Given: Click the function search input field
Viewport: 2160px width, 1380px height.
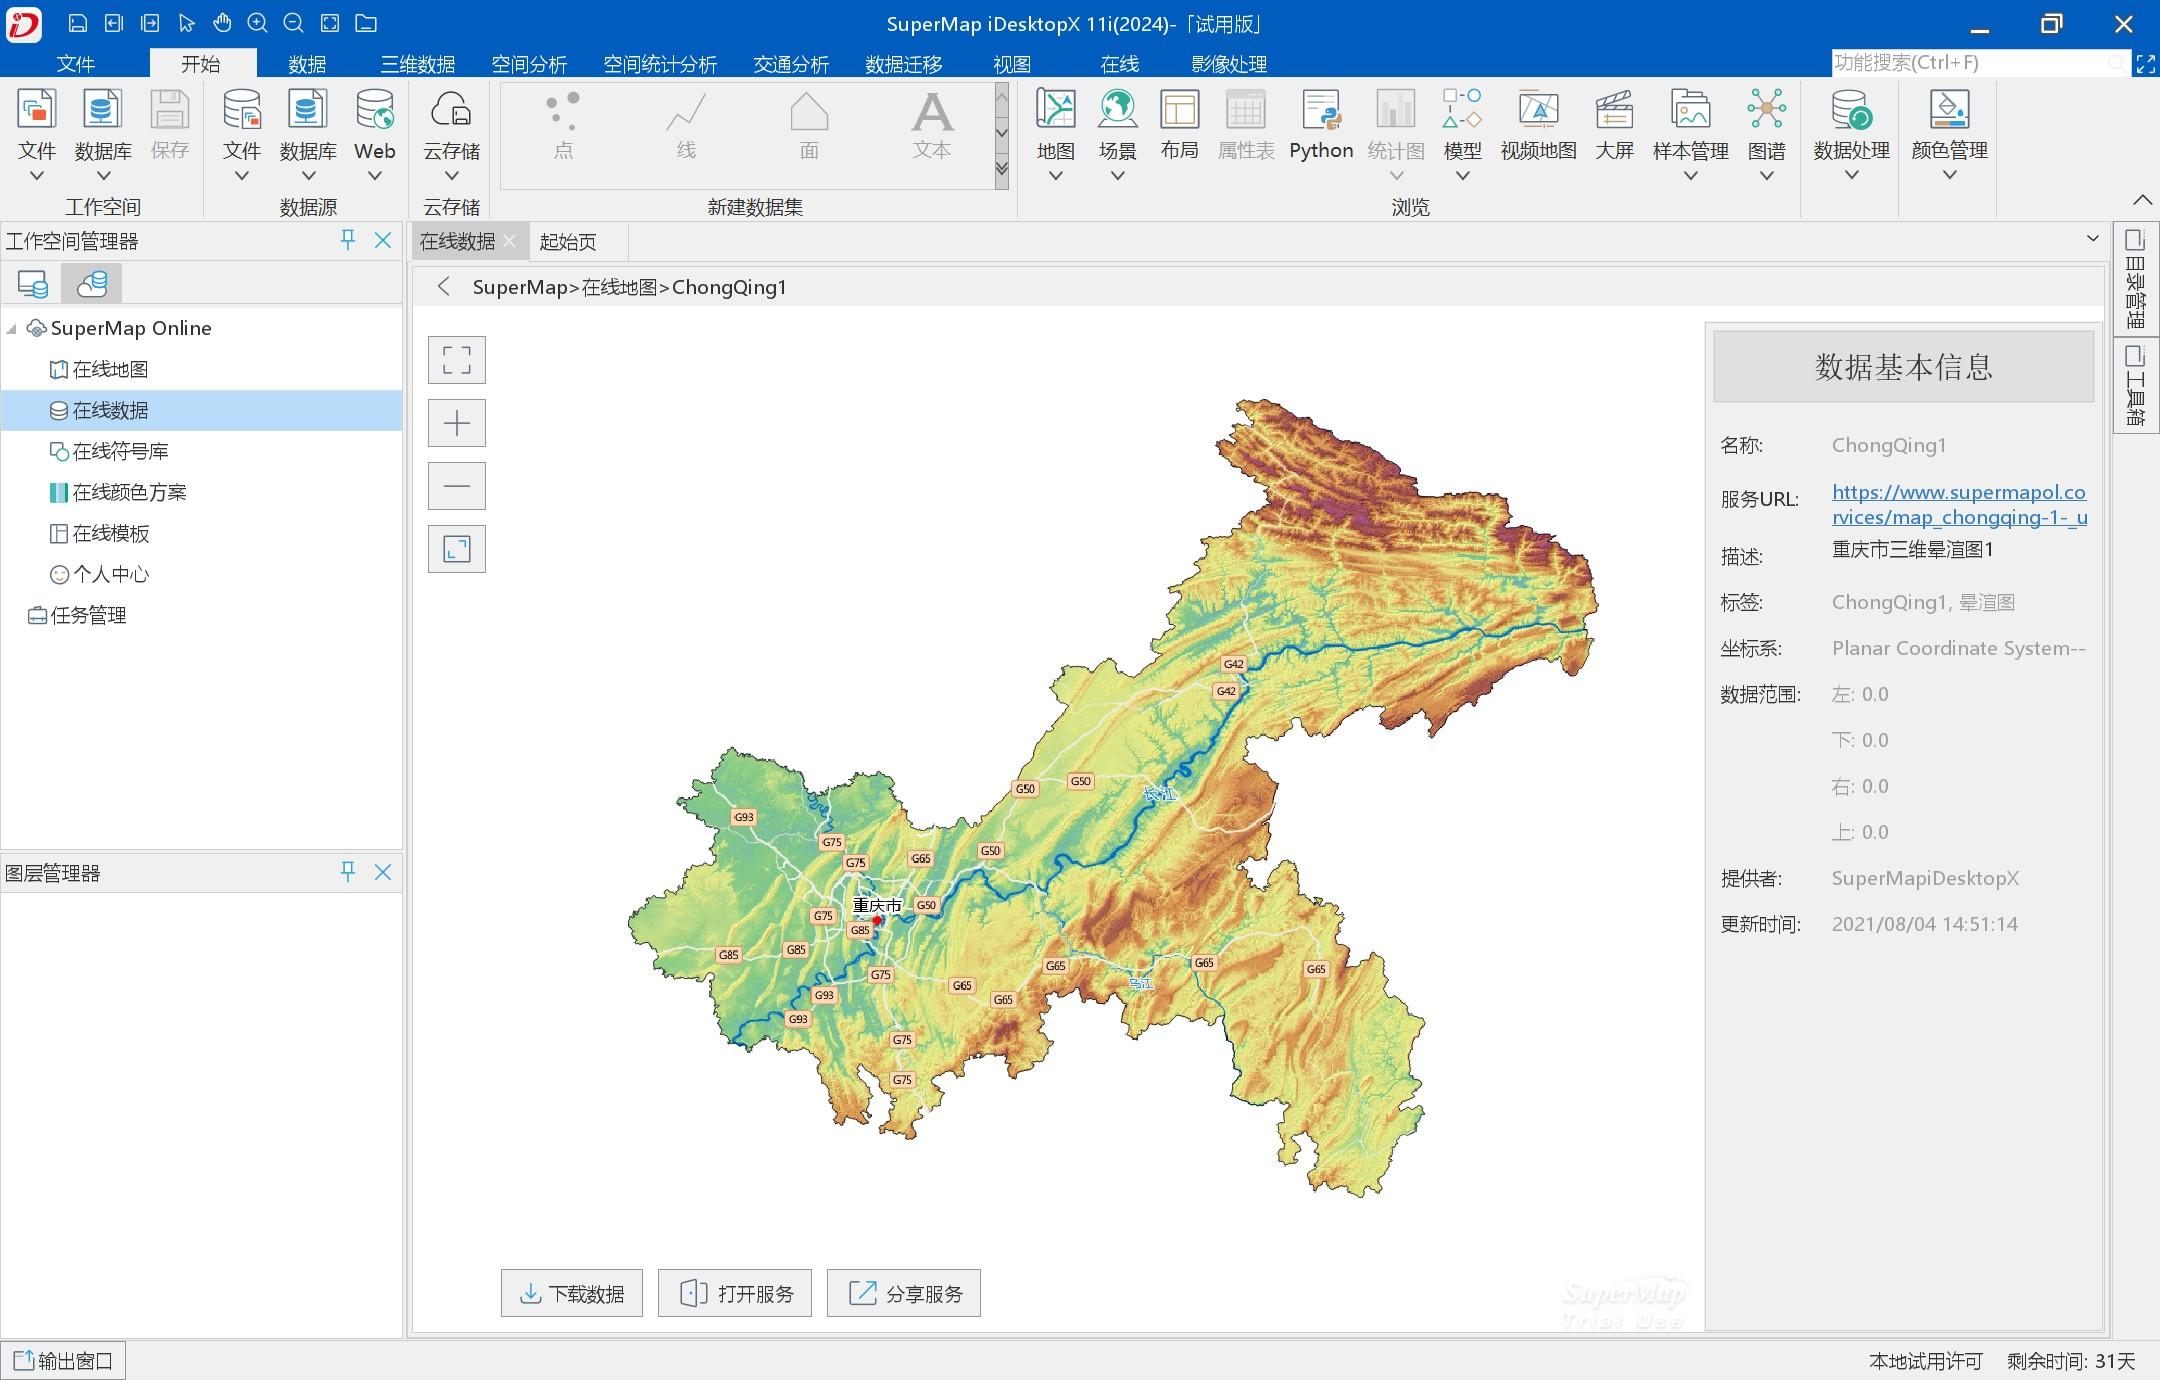Looking at the screenshot, I should 1980,63.
